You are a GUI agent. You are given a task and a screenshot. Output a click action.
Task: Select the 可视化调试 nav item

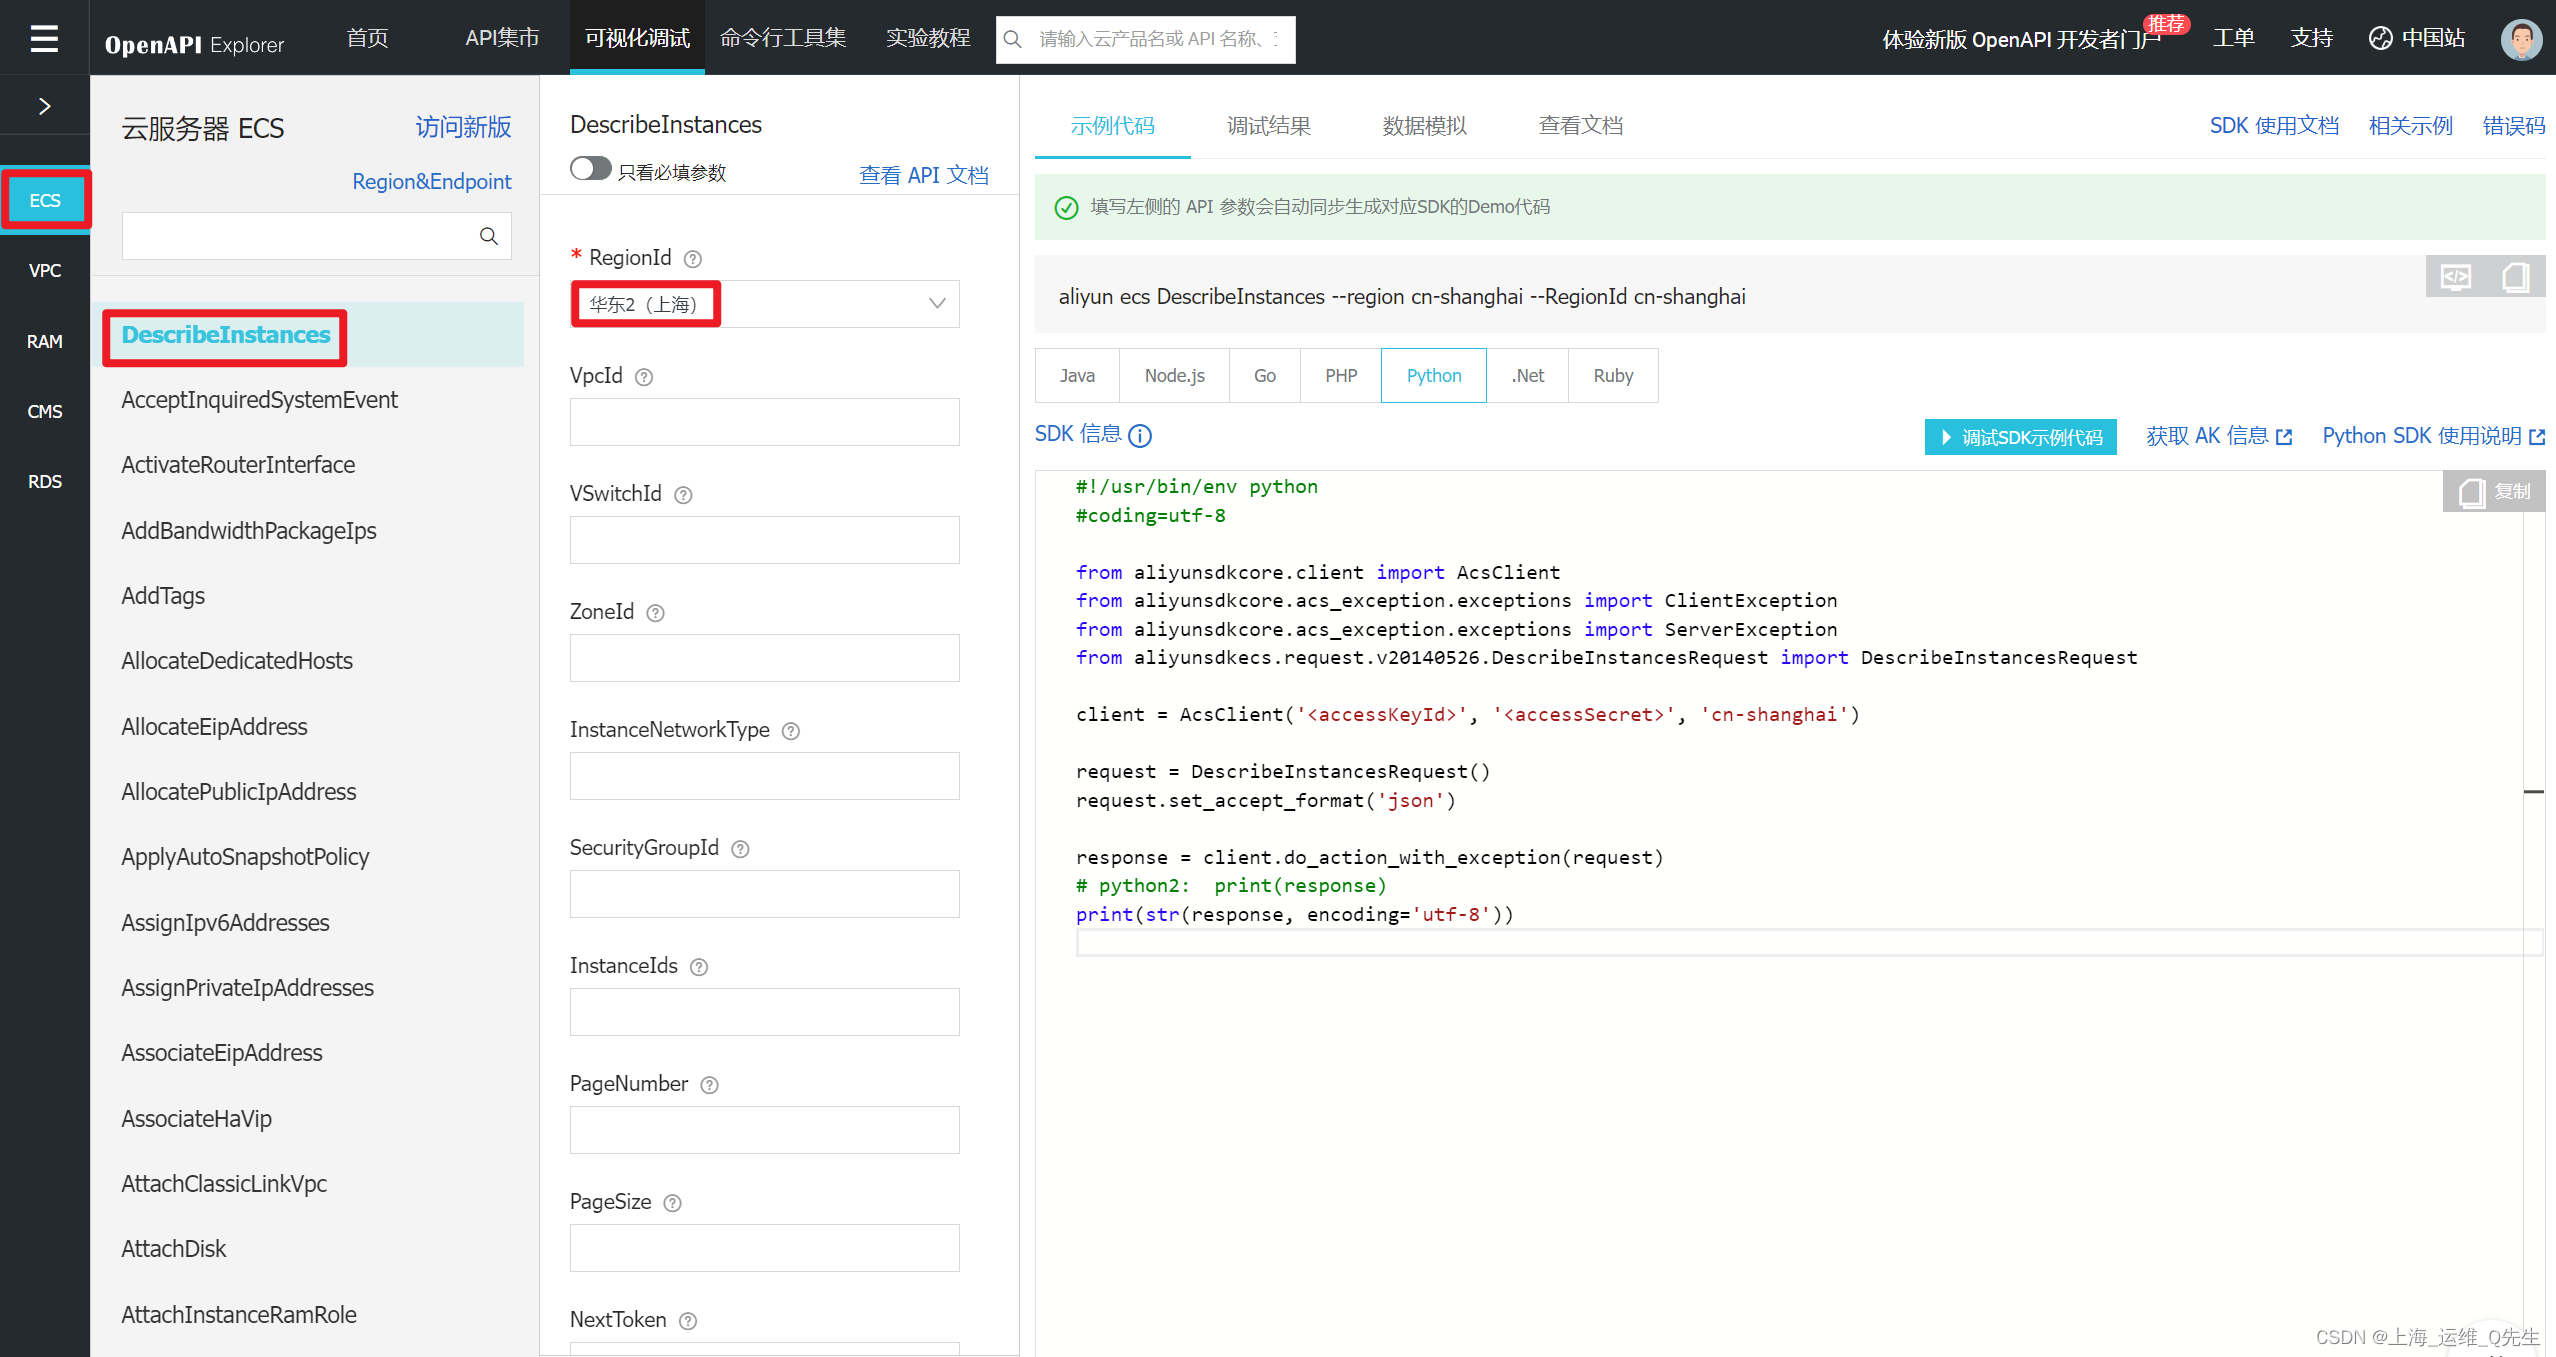637,38
